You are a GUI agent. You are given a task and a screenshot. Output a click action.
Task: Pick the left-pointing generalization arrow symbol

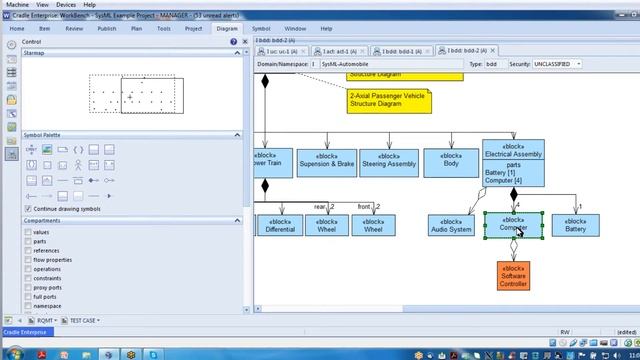(x=31, y=196)
